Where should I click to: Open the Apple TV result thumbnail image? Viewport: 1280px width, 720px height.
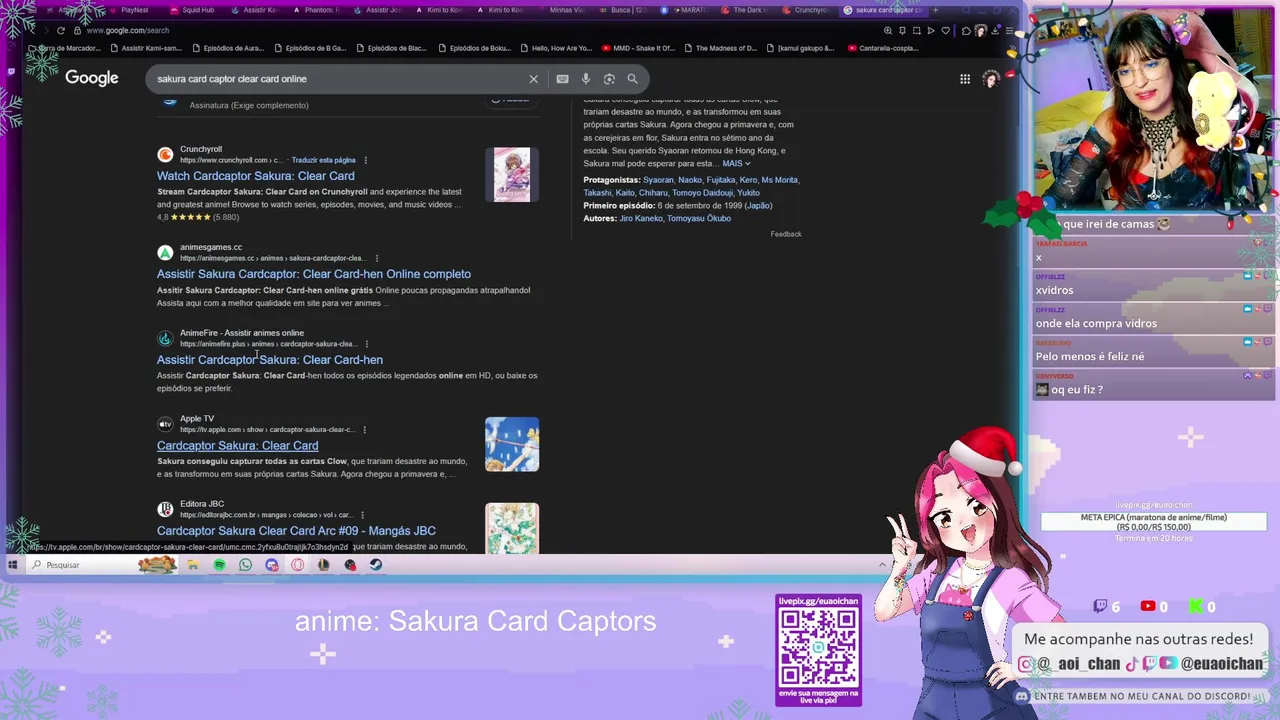click(x=512, y=444)
